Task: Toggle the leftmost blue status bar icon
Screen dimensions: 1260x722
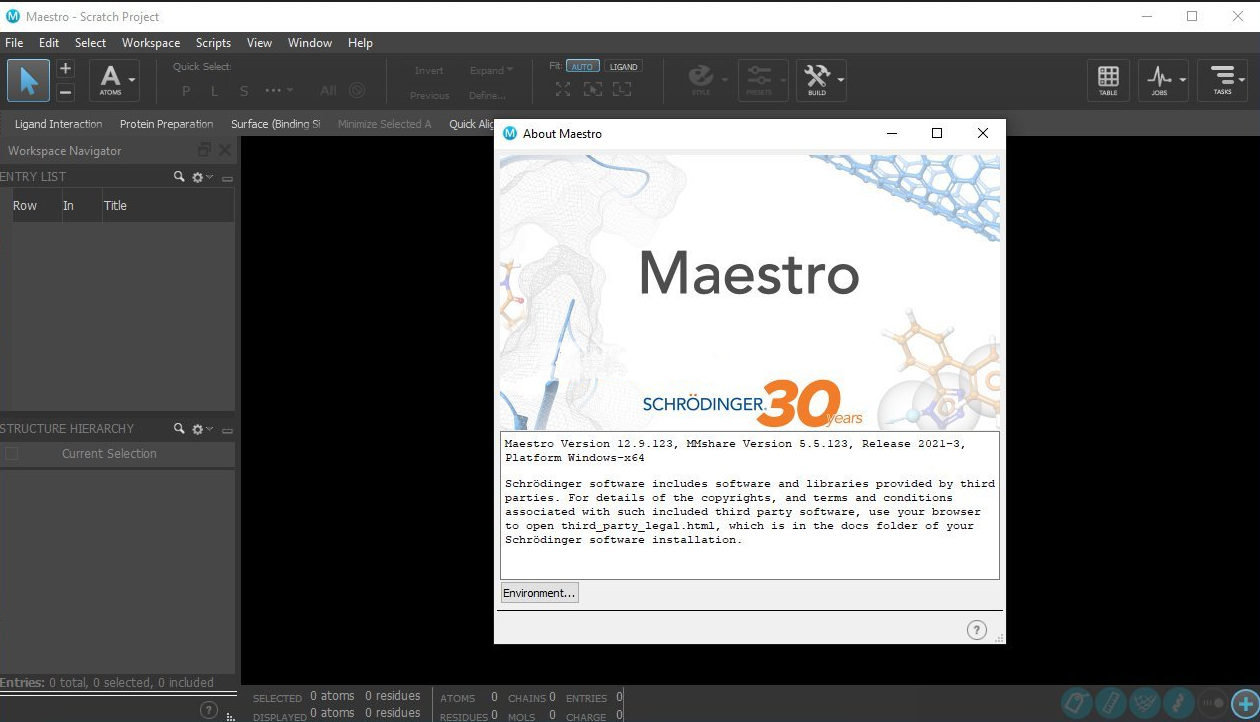Action: pos(1076,703)
